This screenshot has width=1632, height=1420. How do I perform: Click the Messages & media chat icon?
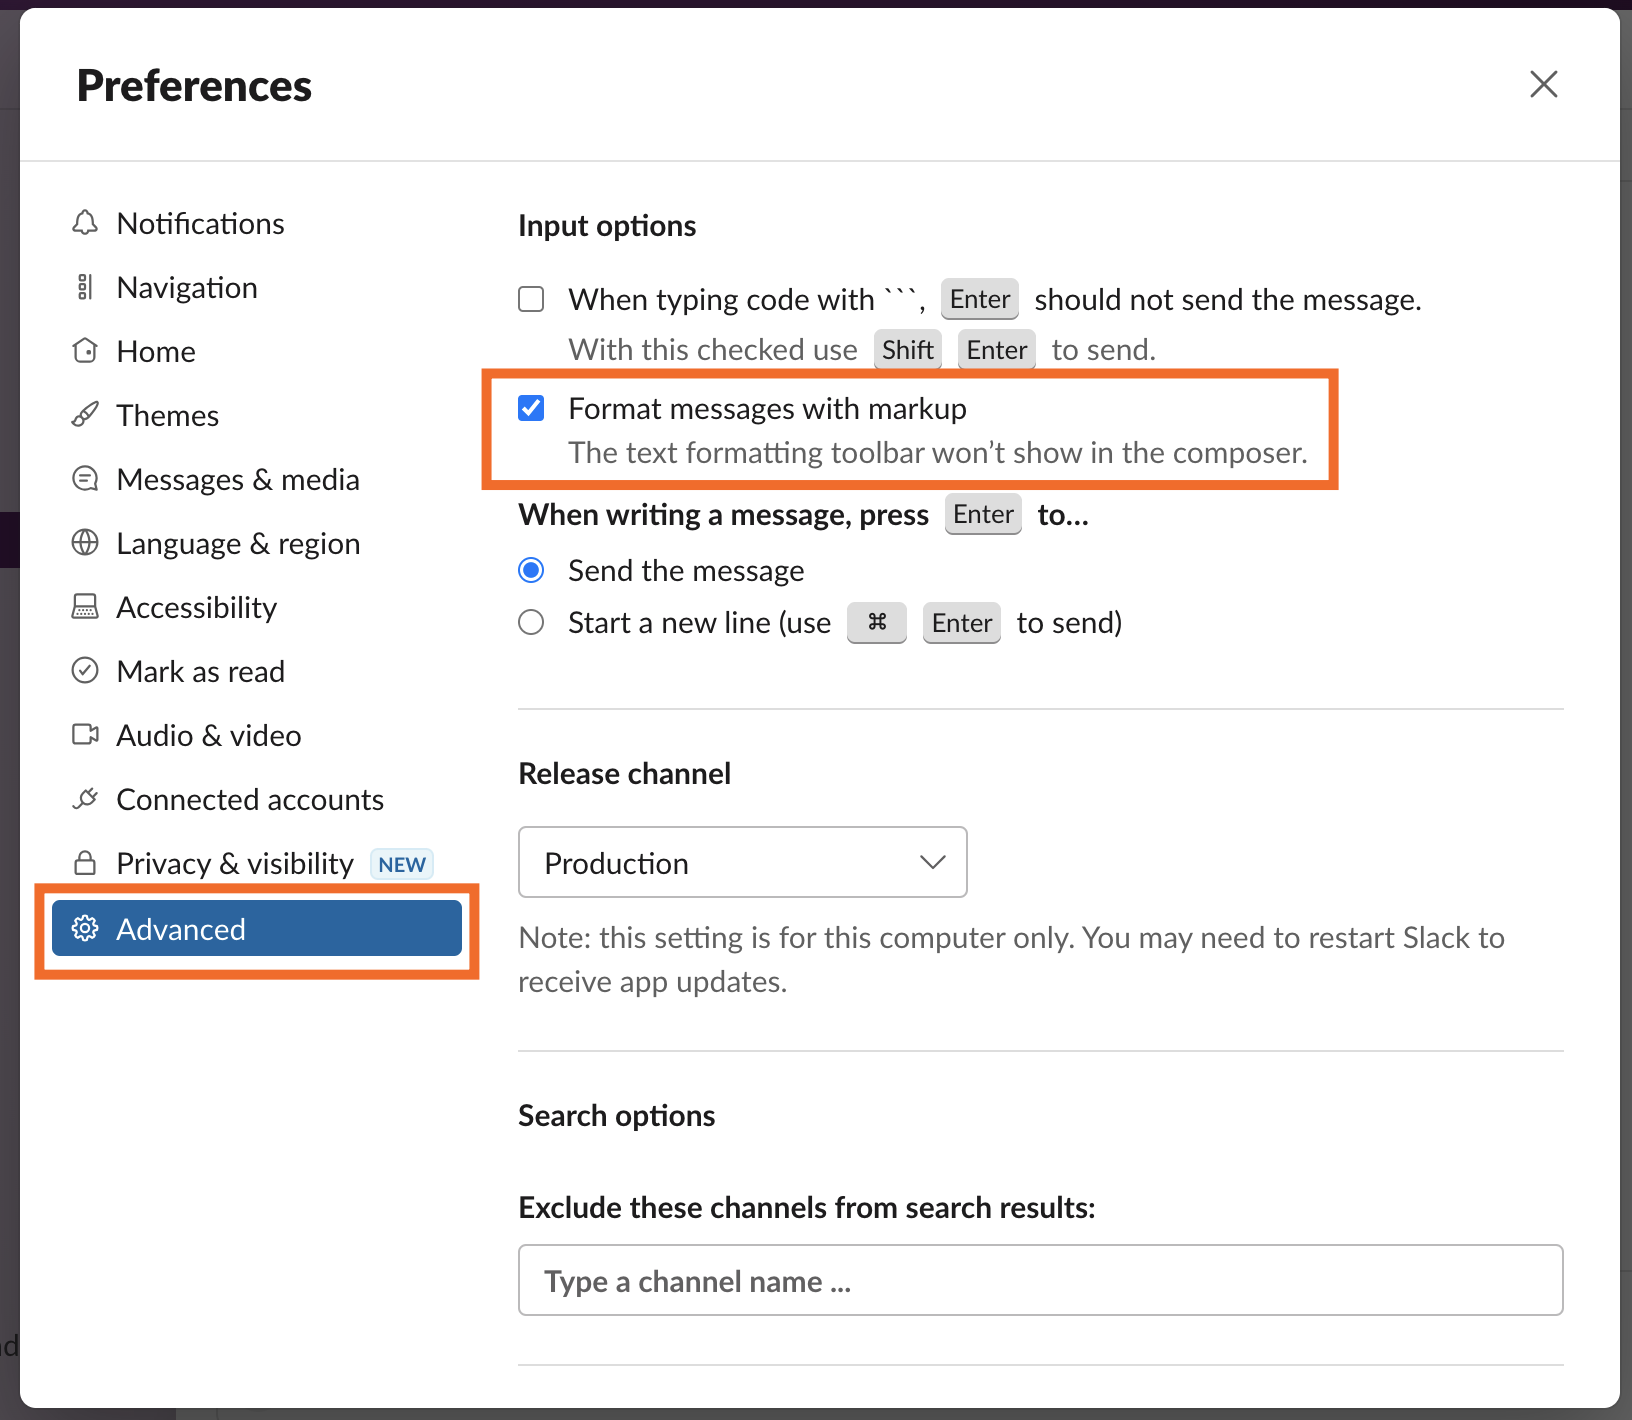[85, 479]
